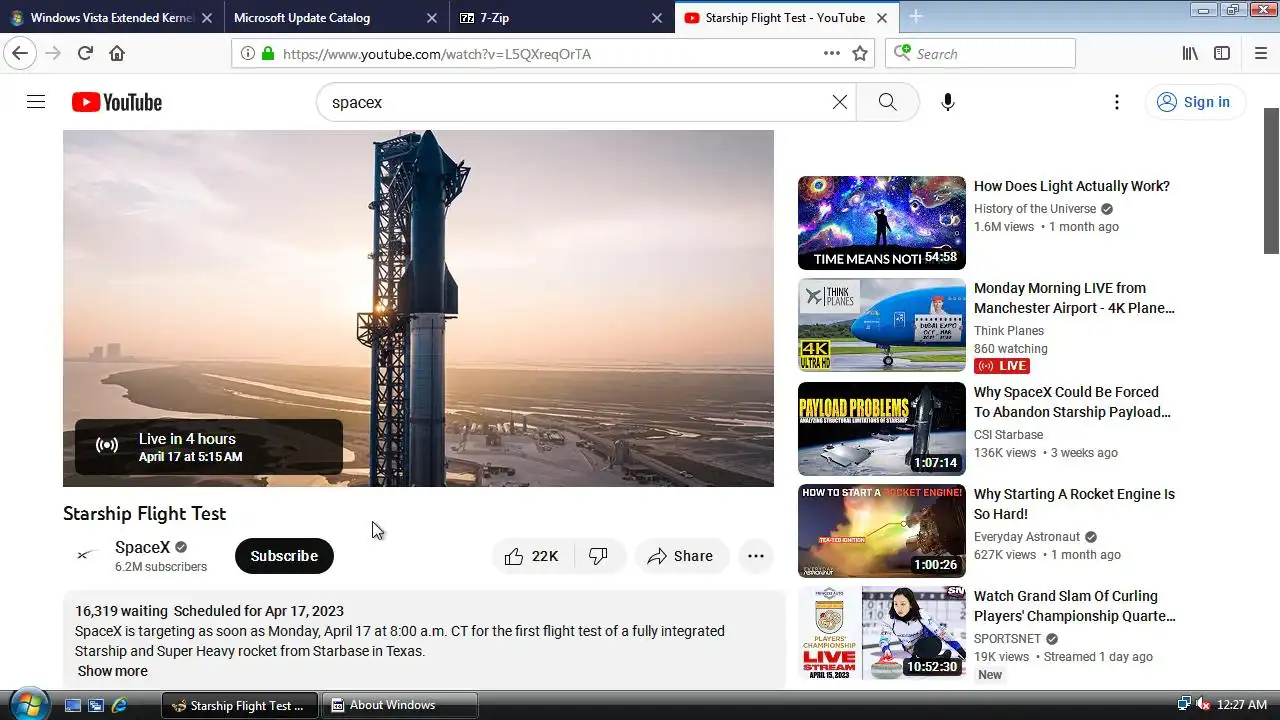Open the Firefox home page icon
The image size is (1280, 720).
click(117, 53)
